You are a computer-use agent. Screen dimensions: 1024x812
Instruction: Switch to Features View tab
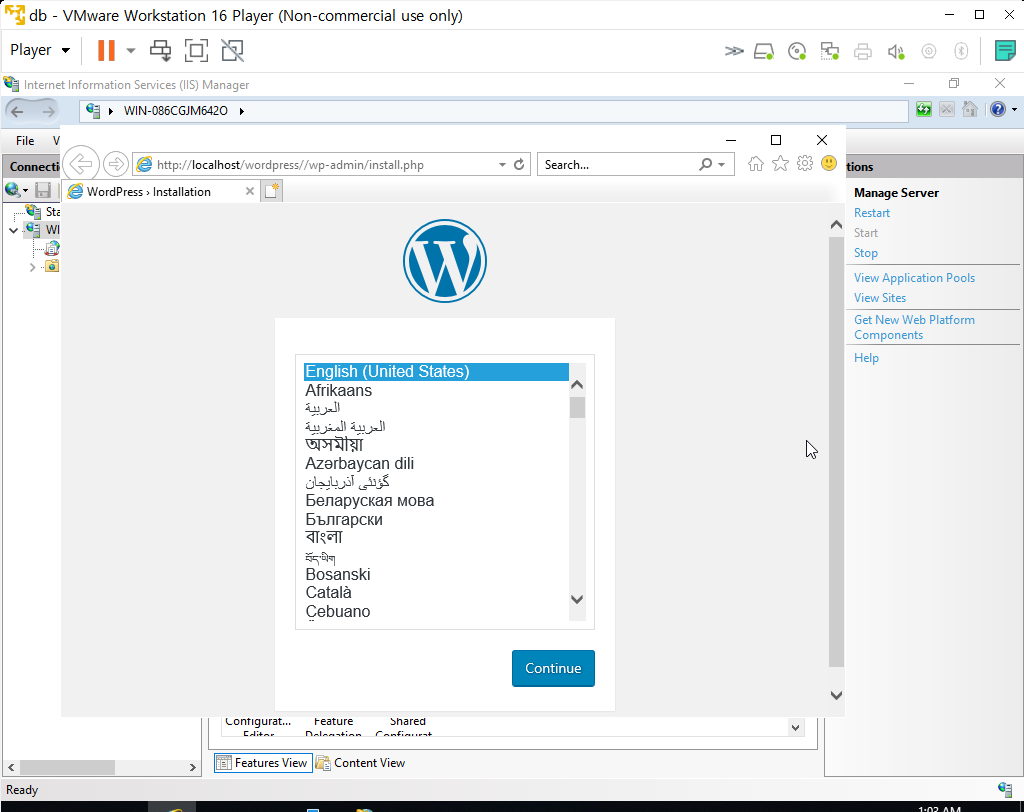(x=263, y=762)
